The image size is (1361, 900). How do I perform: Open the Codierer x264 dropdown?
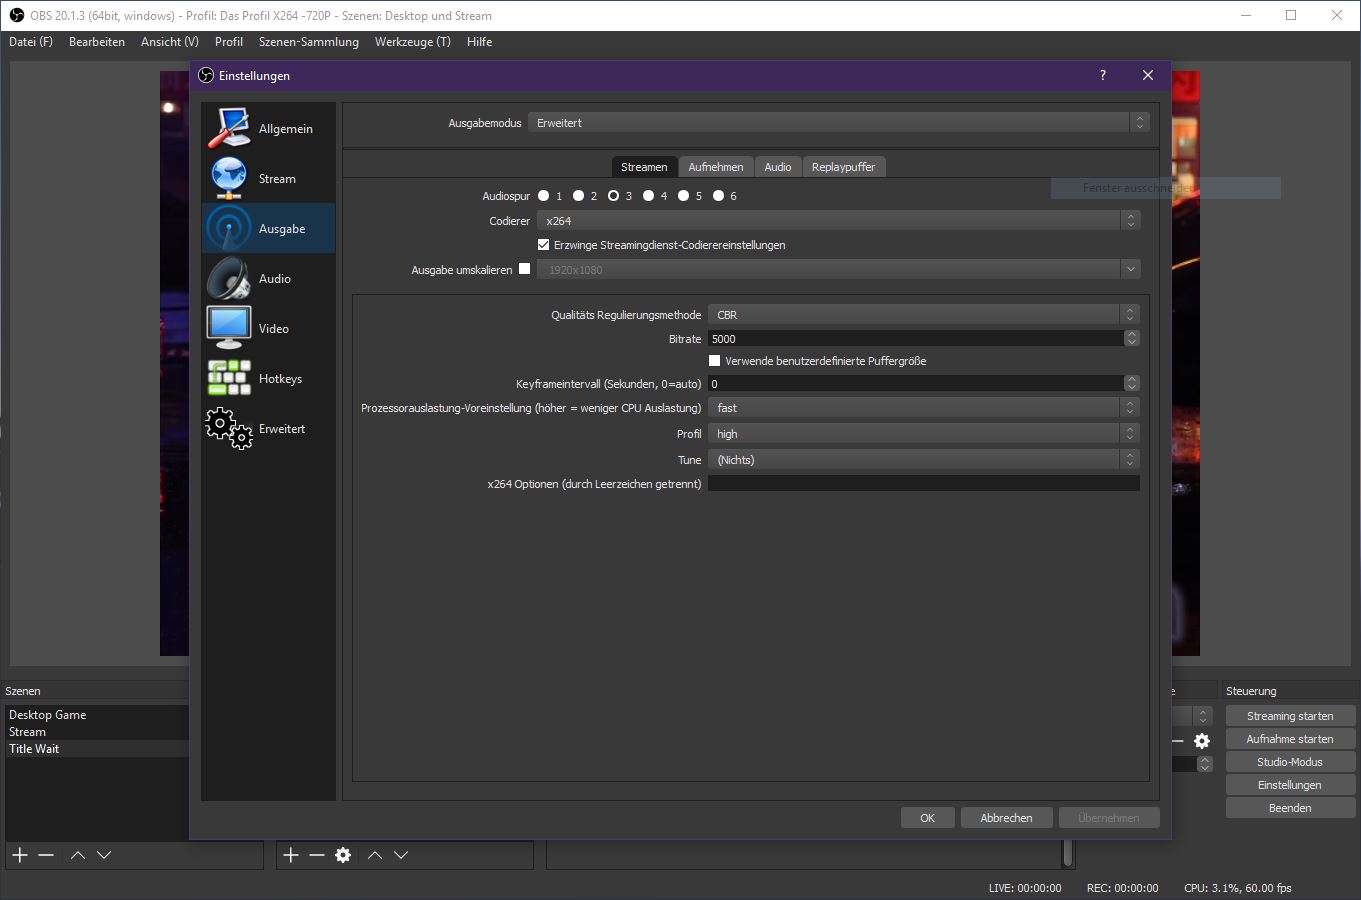838,220
